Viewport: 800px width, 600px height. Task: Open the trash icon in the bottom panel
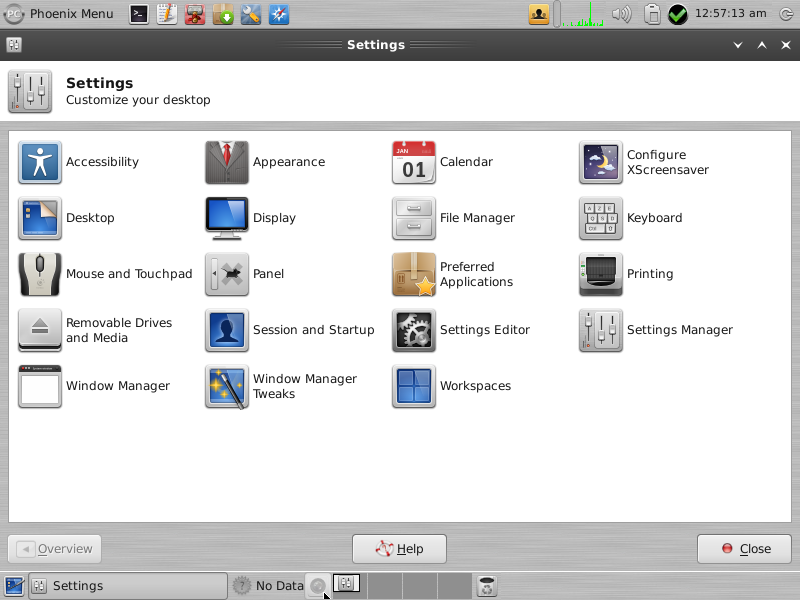click(x=487, y=586)
